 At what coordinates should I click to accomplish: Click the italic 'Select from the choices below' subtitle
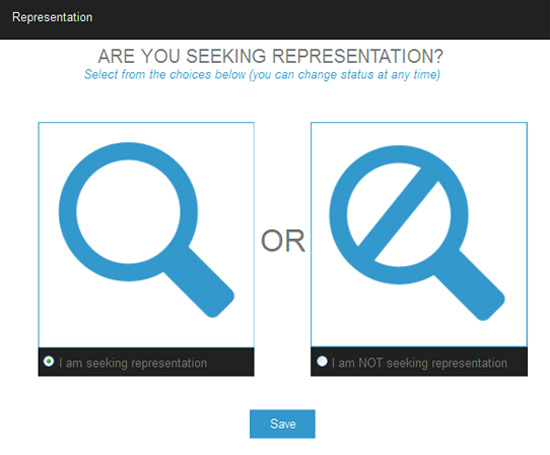tap(262, 74)
